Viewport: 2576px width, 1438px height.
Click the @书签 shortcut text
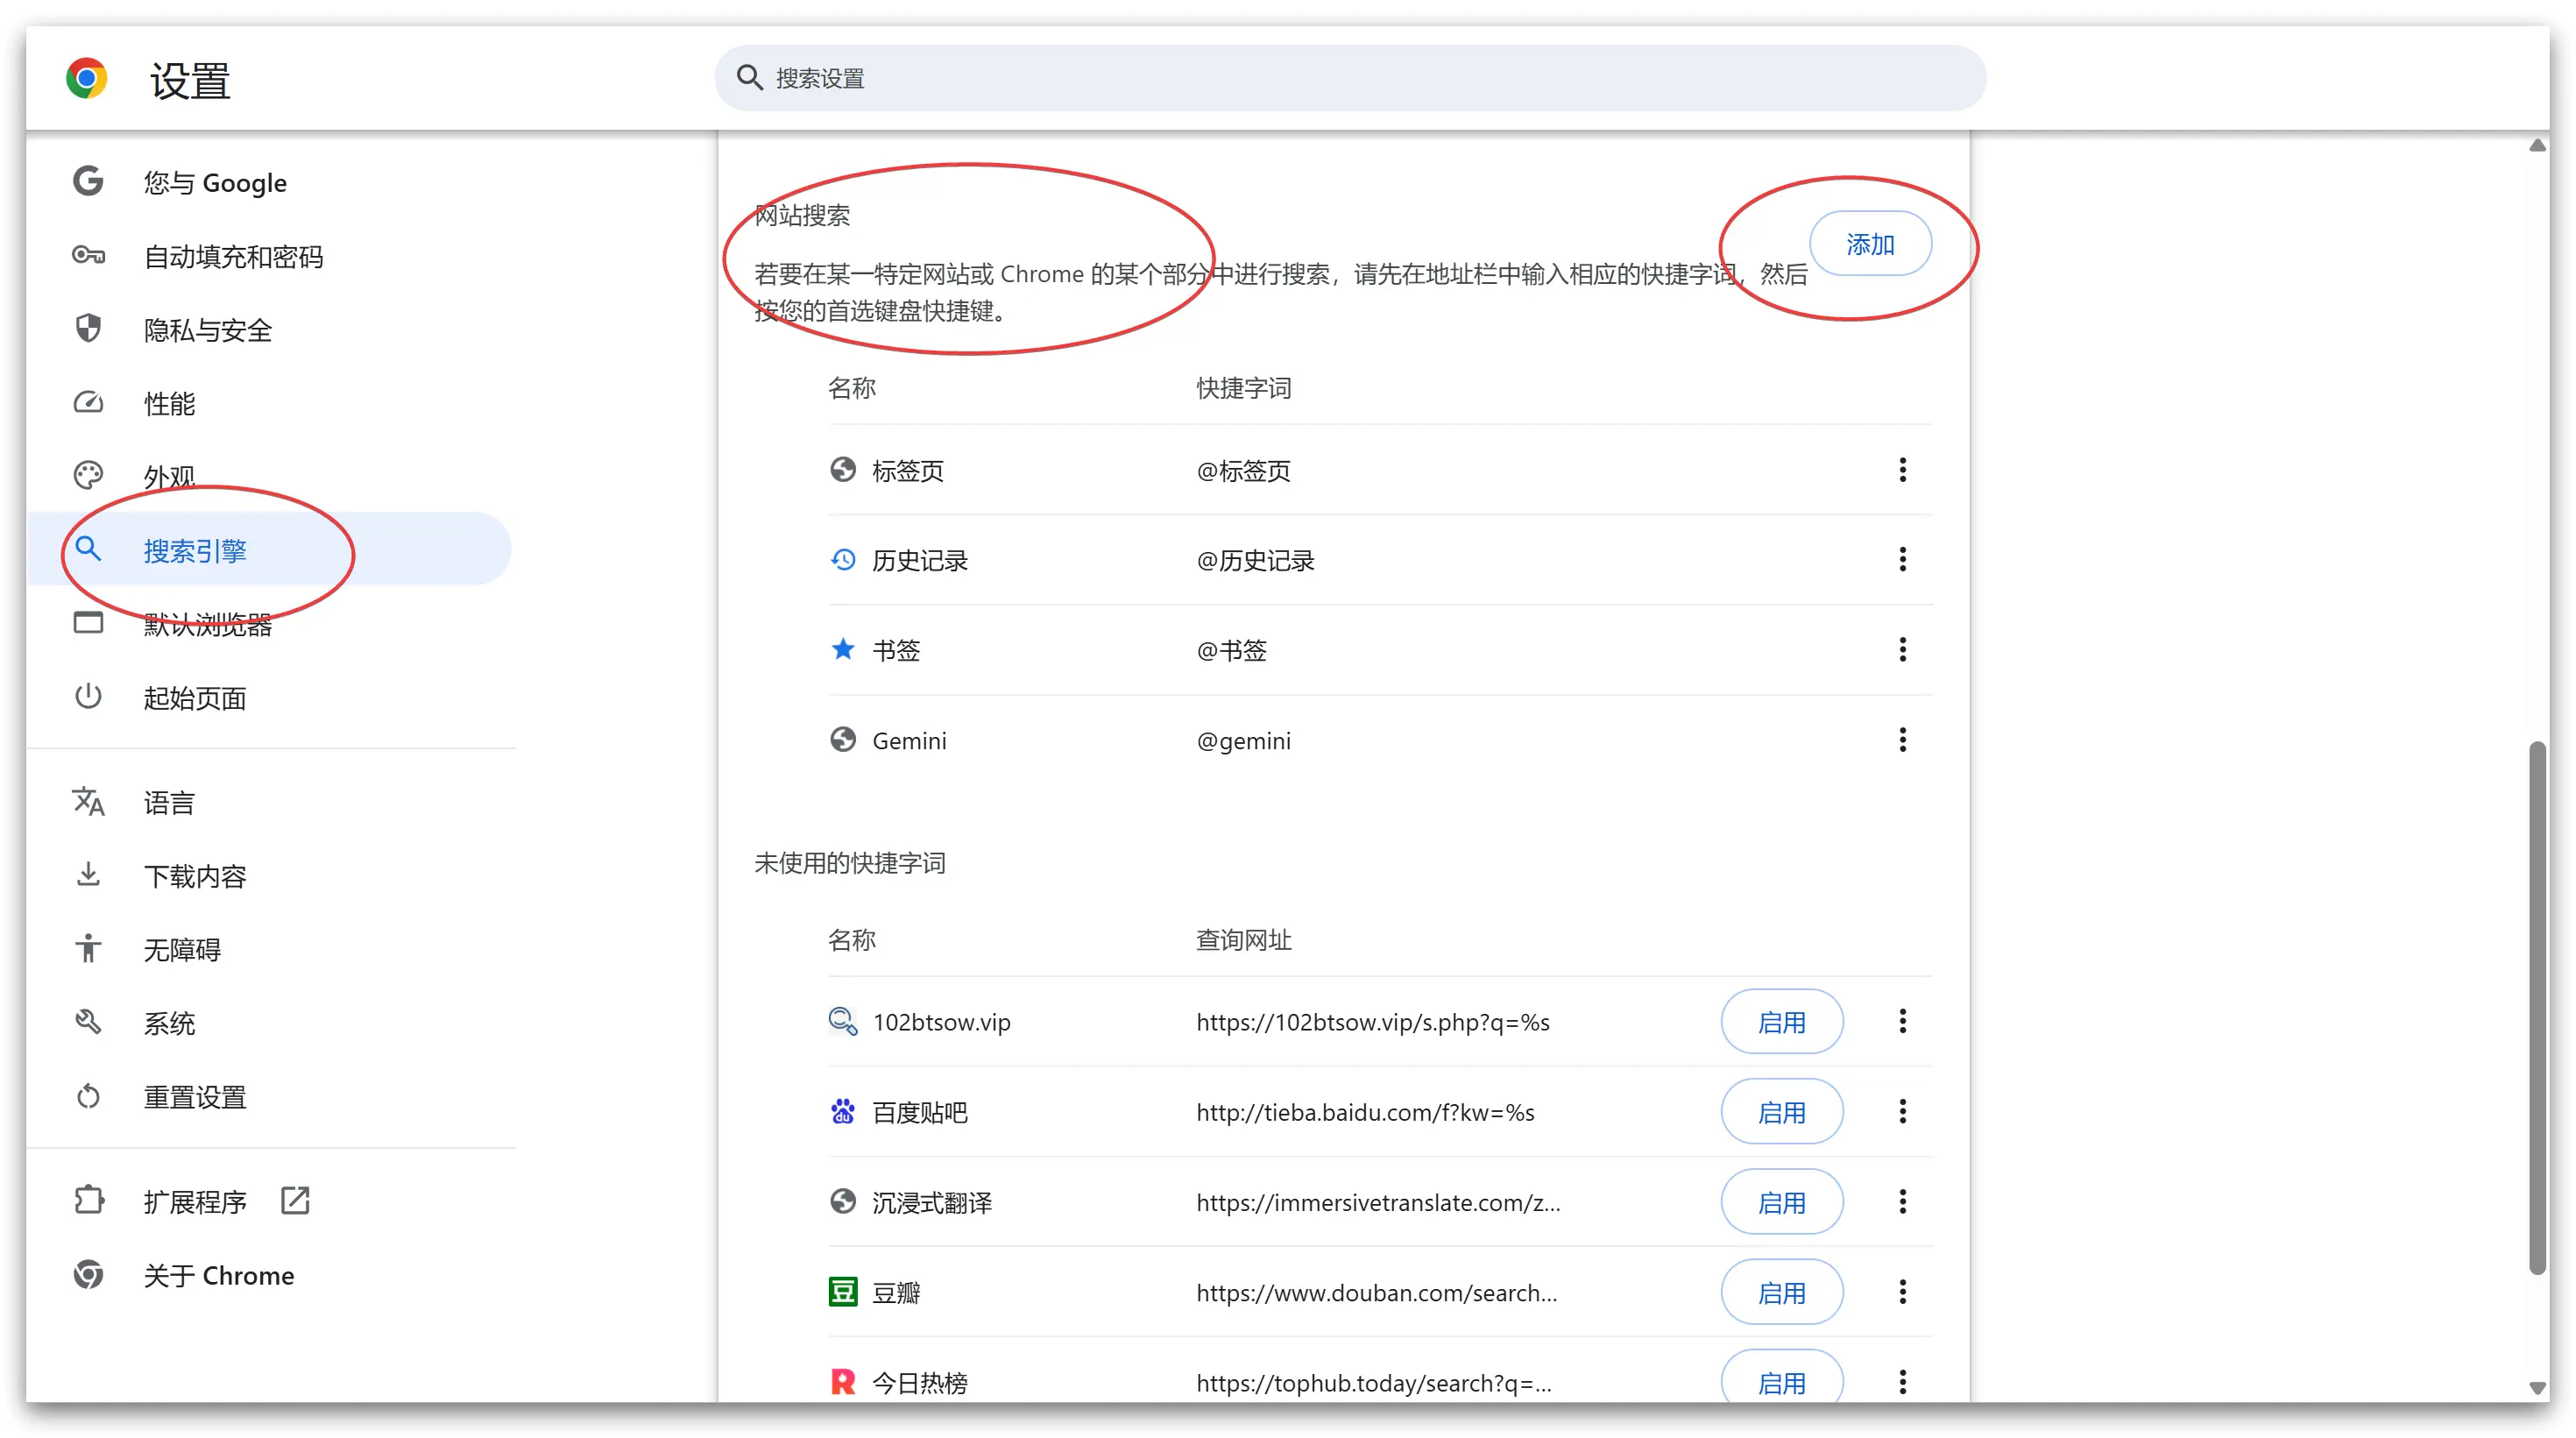point(1231,650)
